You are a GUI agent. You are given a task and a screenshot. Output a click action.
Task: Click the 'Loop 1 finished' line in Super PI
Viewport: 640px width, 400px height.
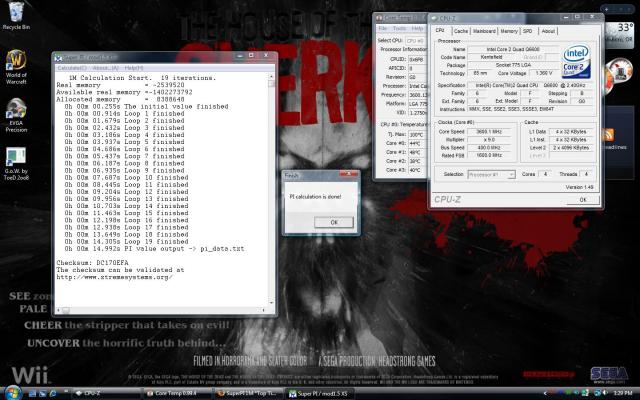coord(124,113)
